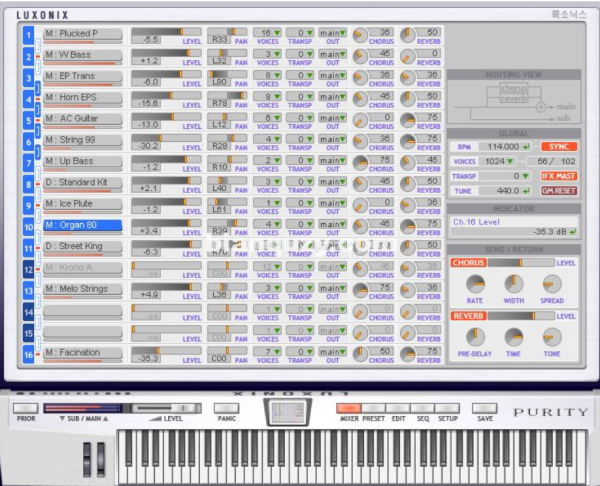Click the channel 5 reverb knob

click(407, 120)
